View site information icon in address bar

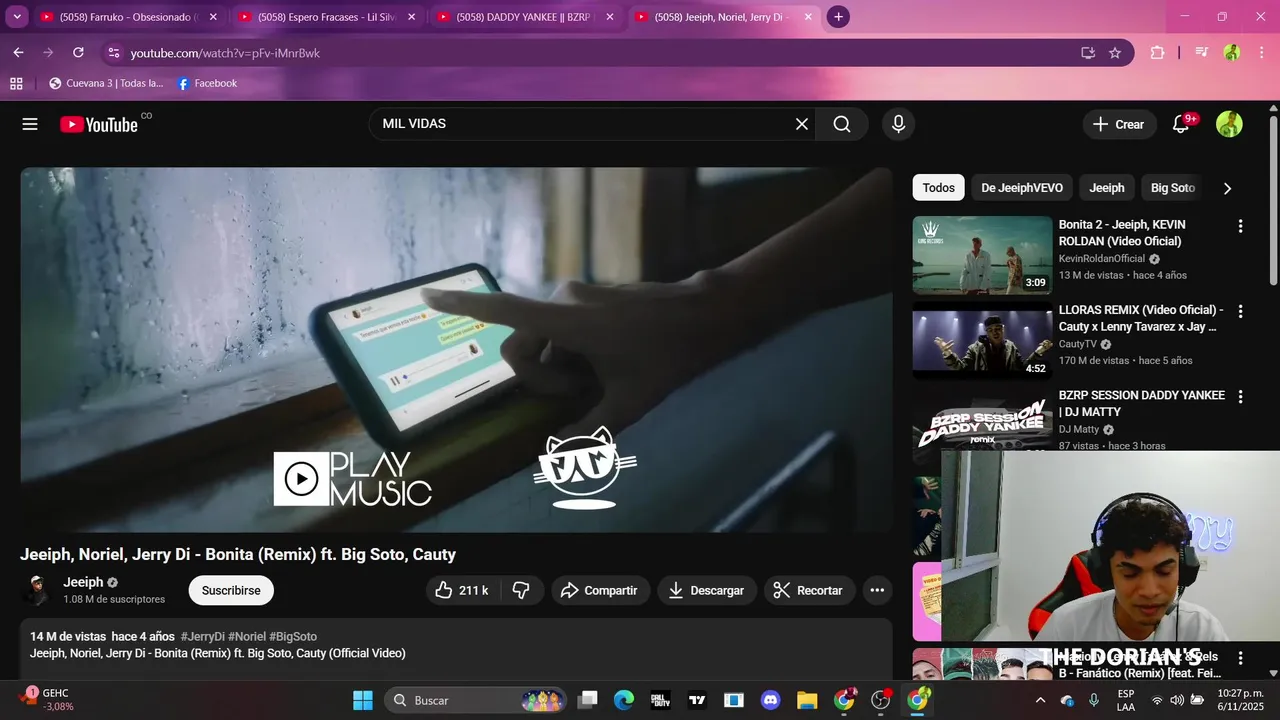(113, 53)
